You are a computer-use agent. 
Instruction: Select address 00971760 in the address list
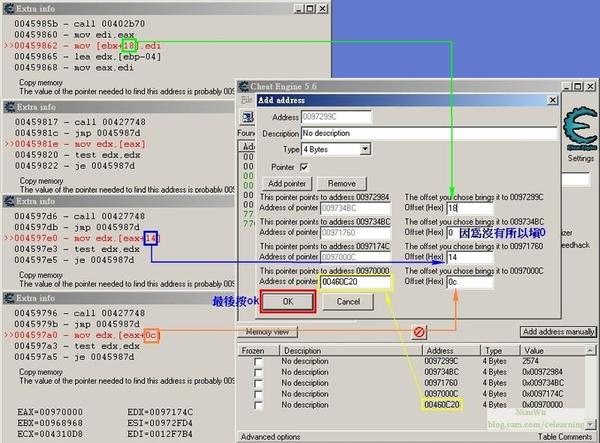pyautogui.click(x=441, y=383)
